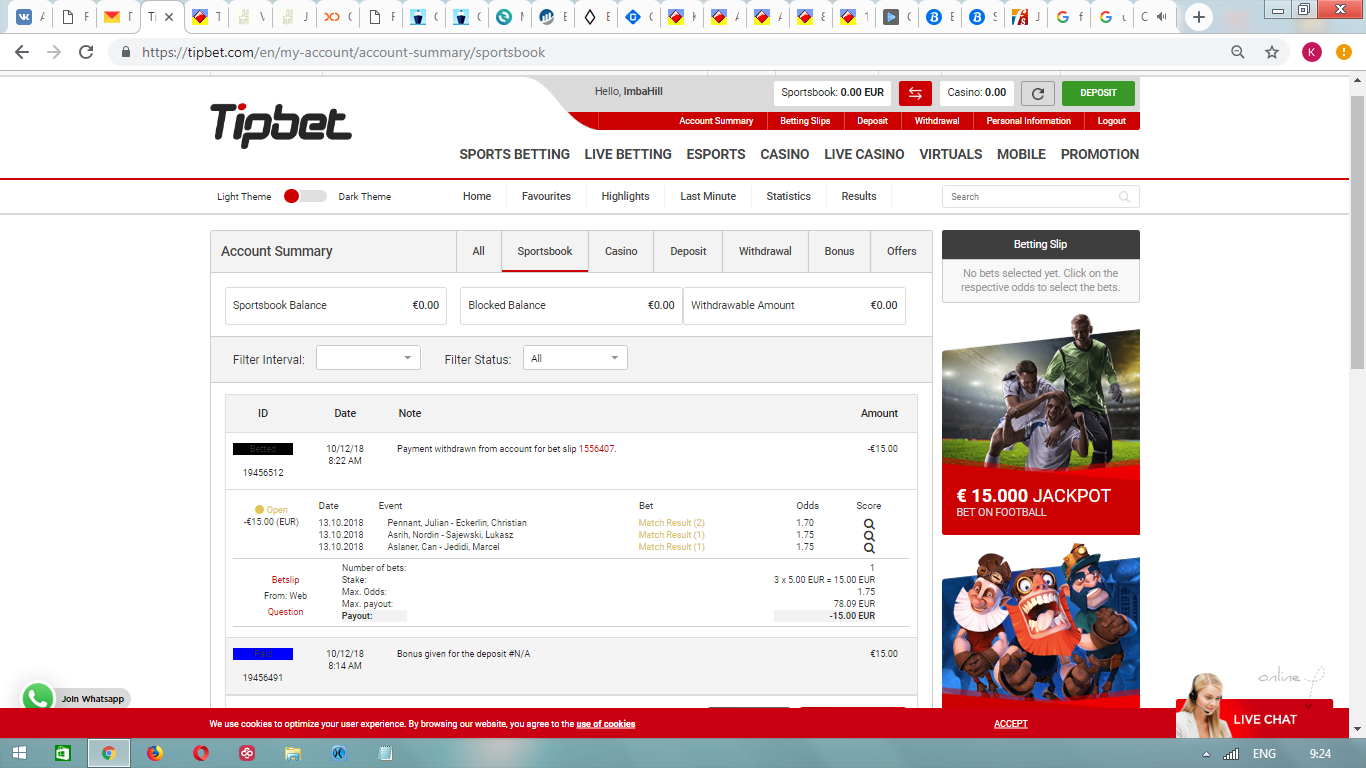Close the active Tipbet browser tab

(169, 17)
